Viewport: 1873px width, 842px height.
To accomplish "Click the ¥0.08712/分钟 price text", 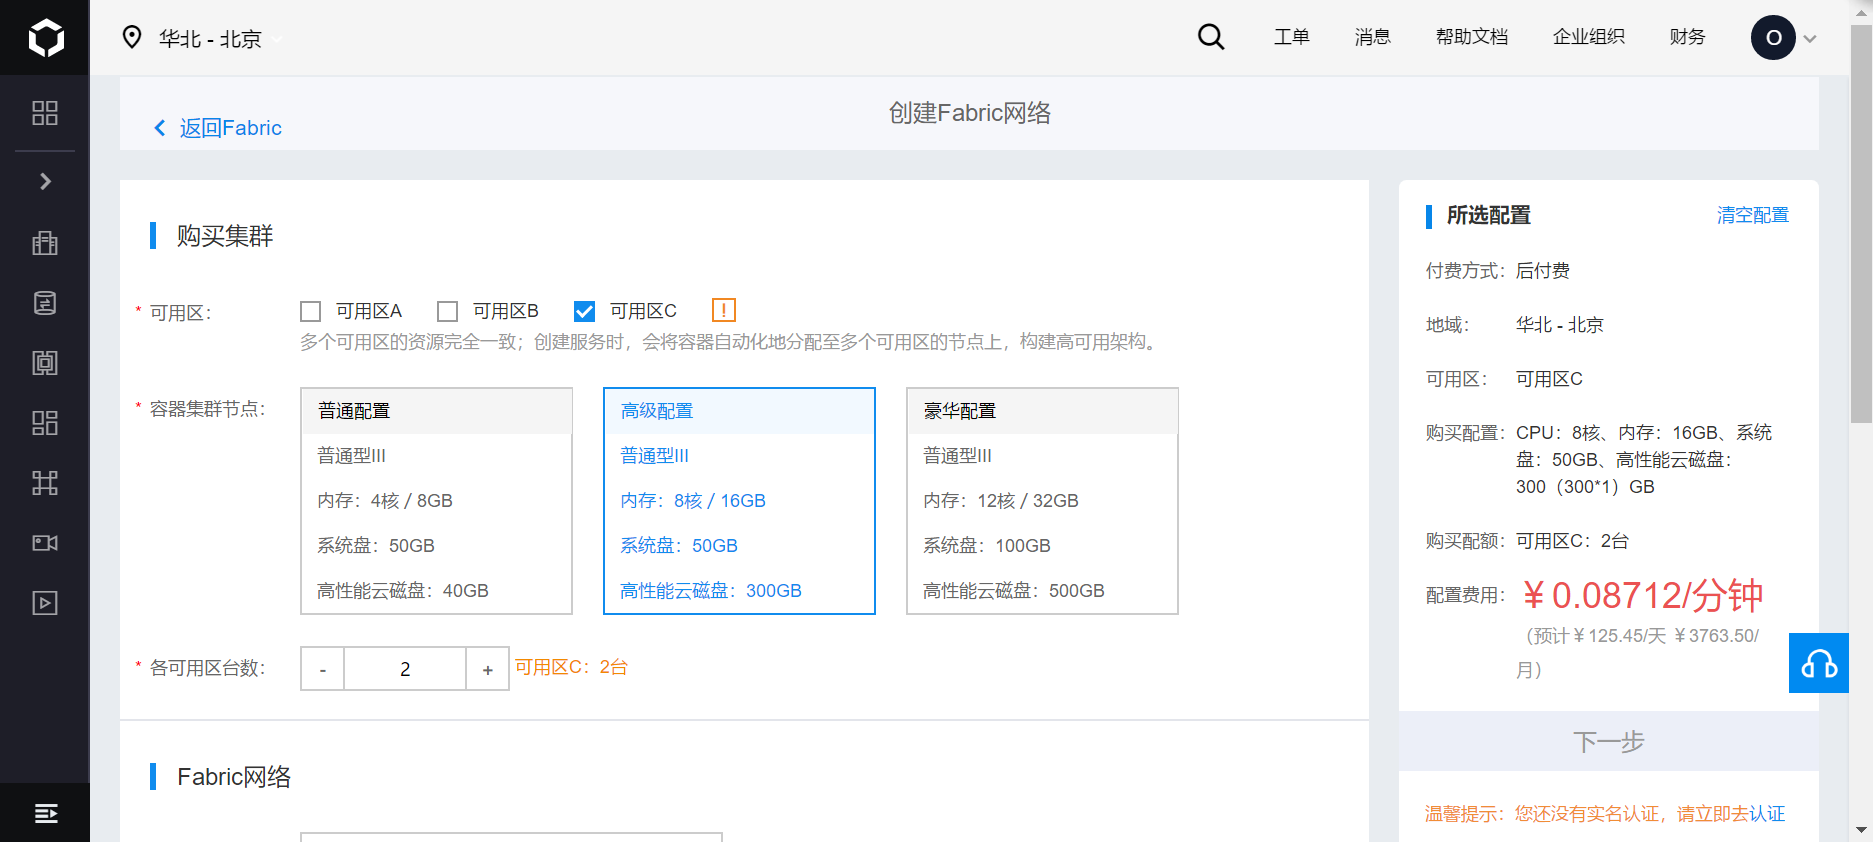I will pos(1642,595).
